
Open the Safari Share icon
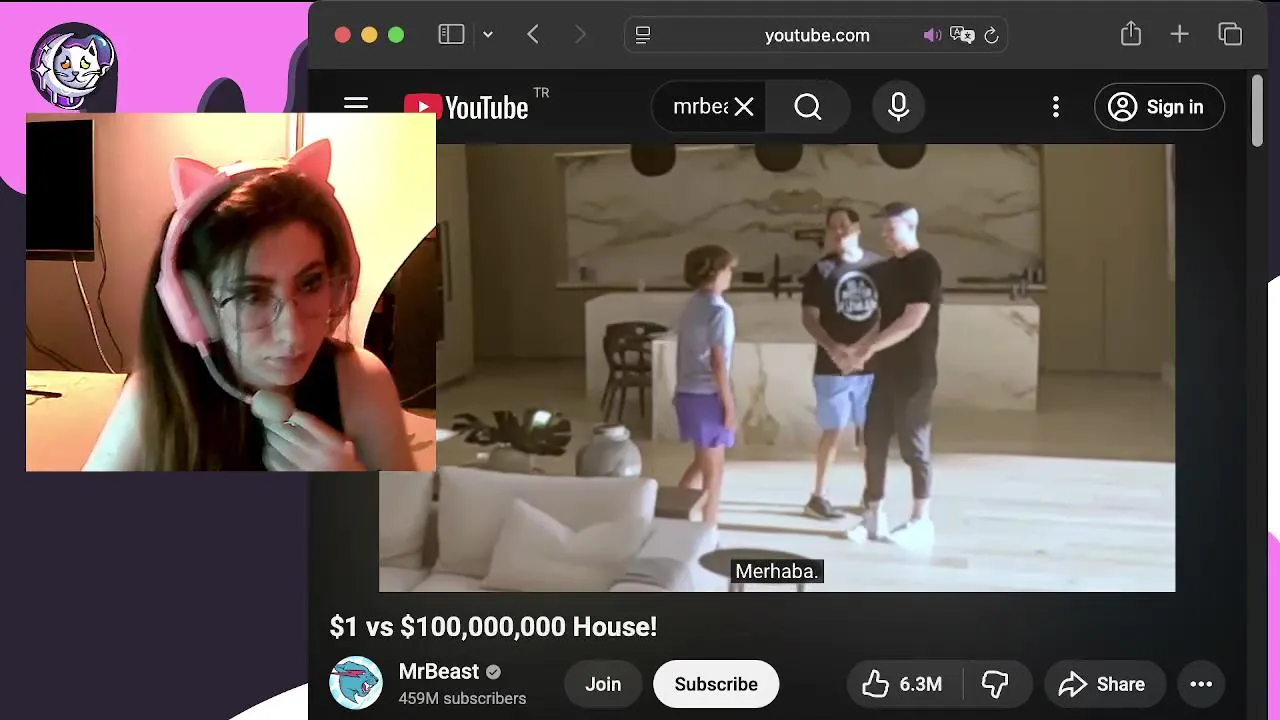coord(1131,34)
